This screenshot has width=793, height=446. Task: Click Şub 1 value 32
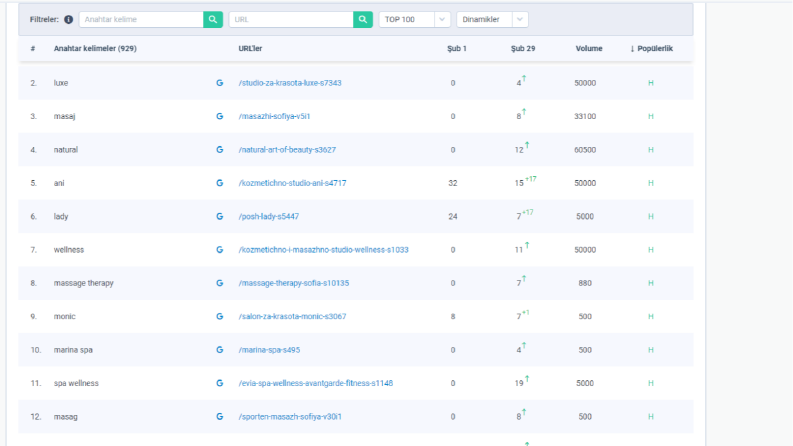[453, 183]
